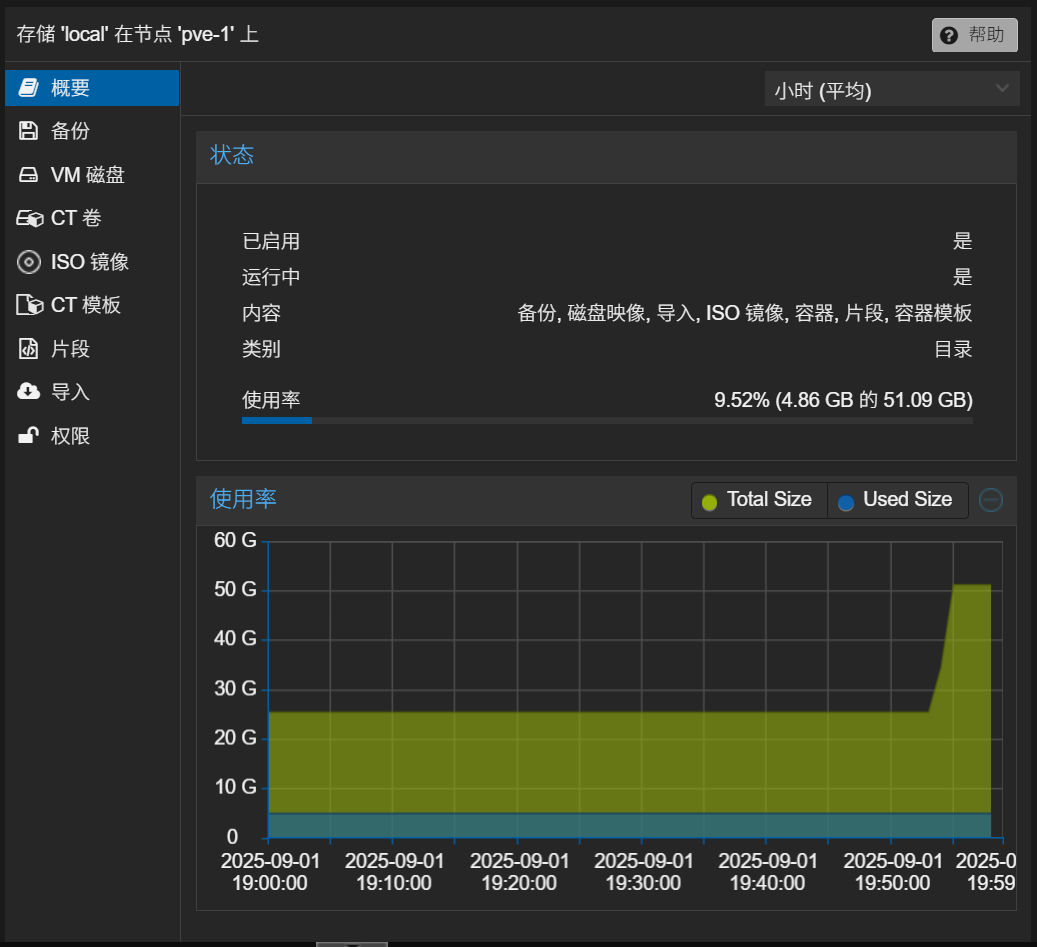Collapse the usage chart with the minus control

pos(990,499)
